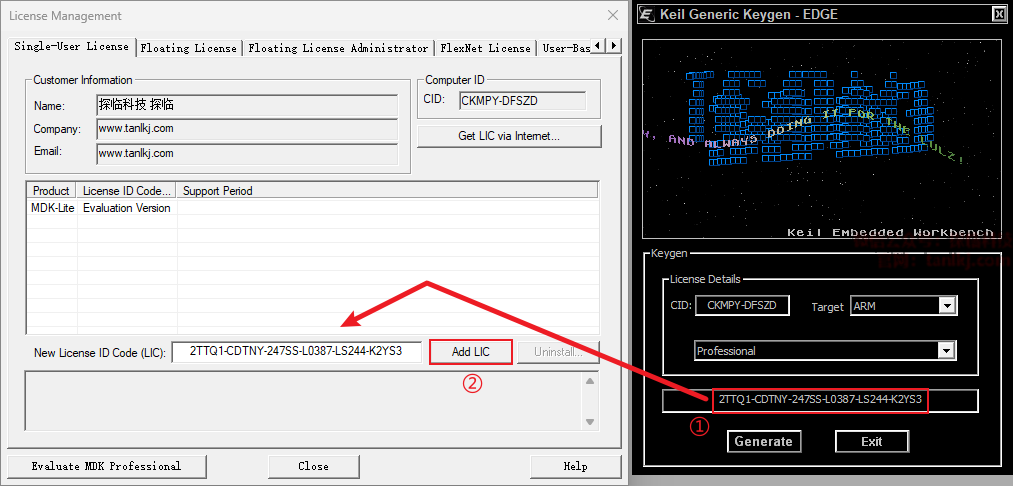Screen dimensions: 1013x486
Task: Click the CID field in Computer ID group
Action: click(x=523, y=101)
